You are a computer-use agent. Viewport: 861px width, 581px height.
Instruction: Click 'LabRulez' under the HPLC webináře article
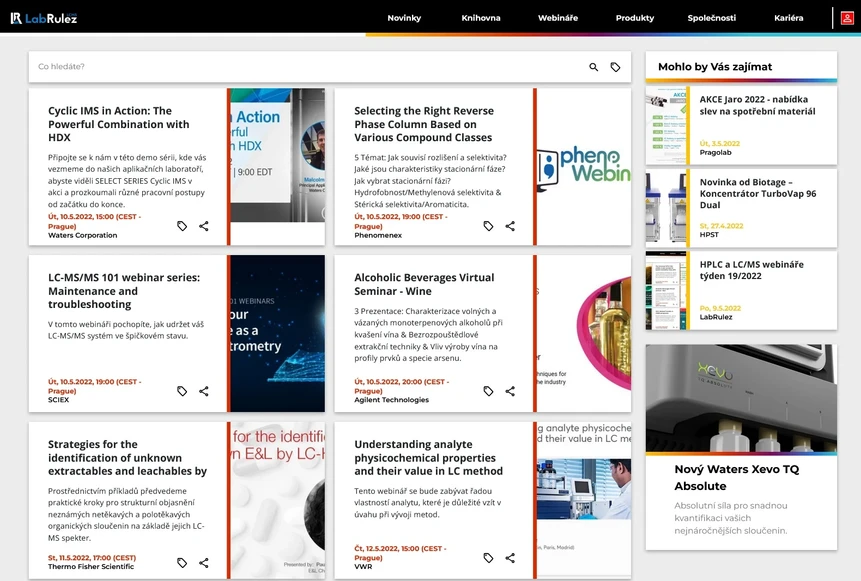(x=715, y=317)
